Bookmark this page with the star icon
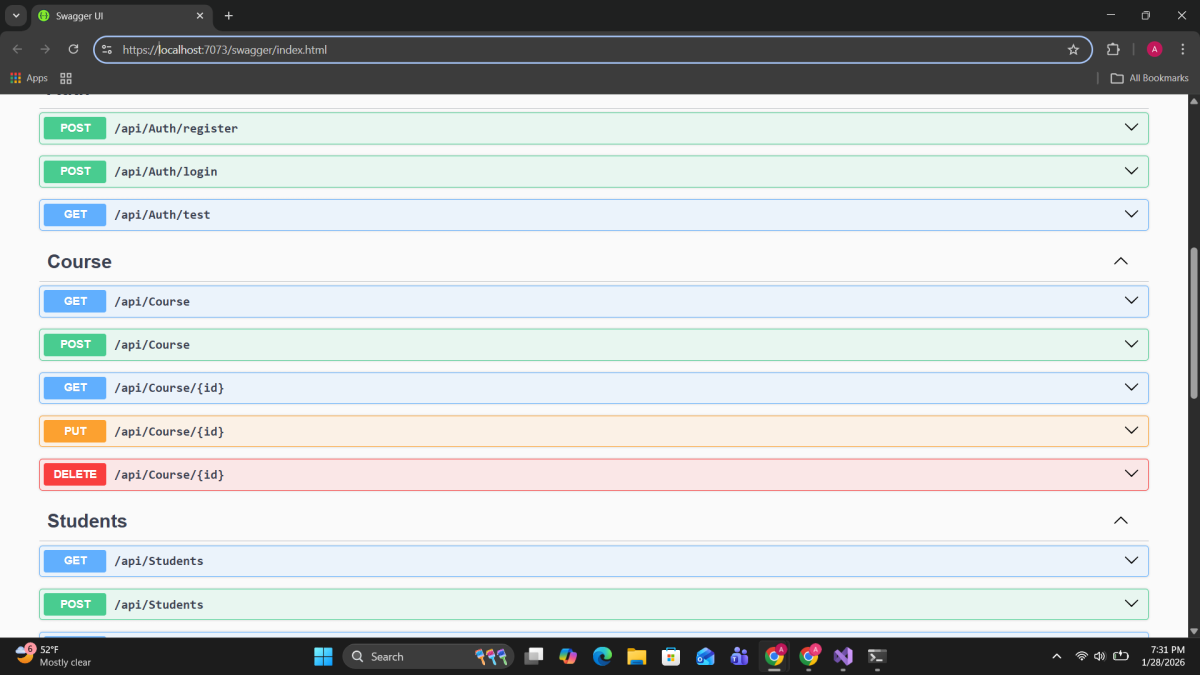This screenshot has width=1200, height=675. [1073, 49]
